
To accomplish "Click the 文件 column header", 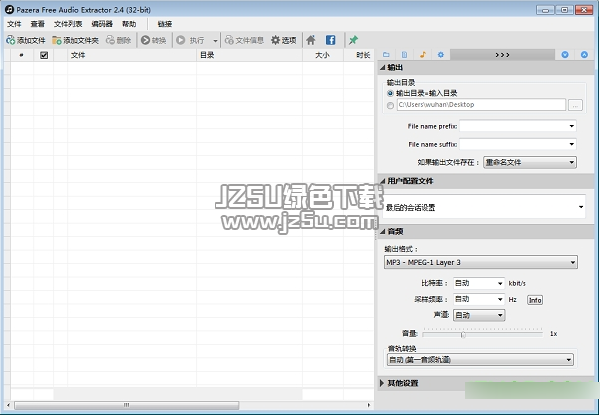I will click(x=132, y=55).
